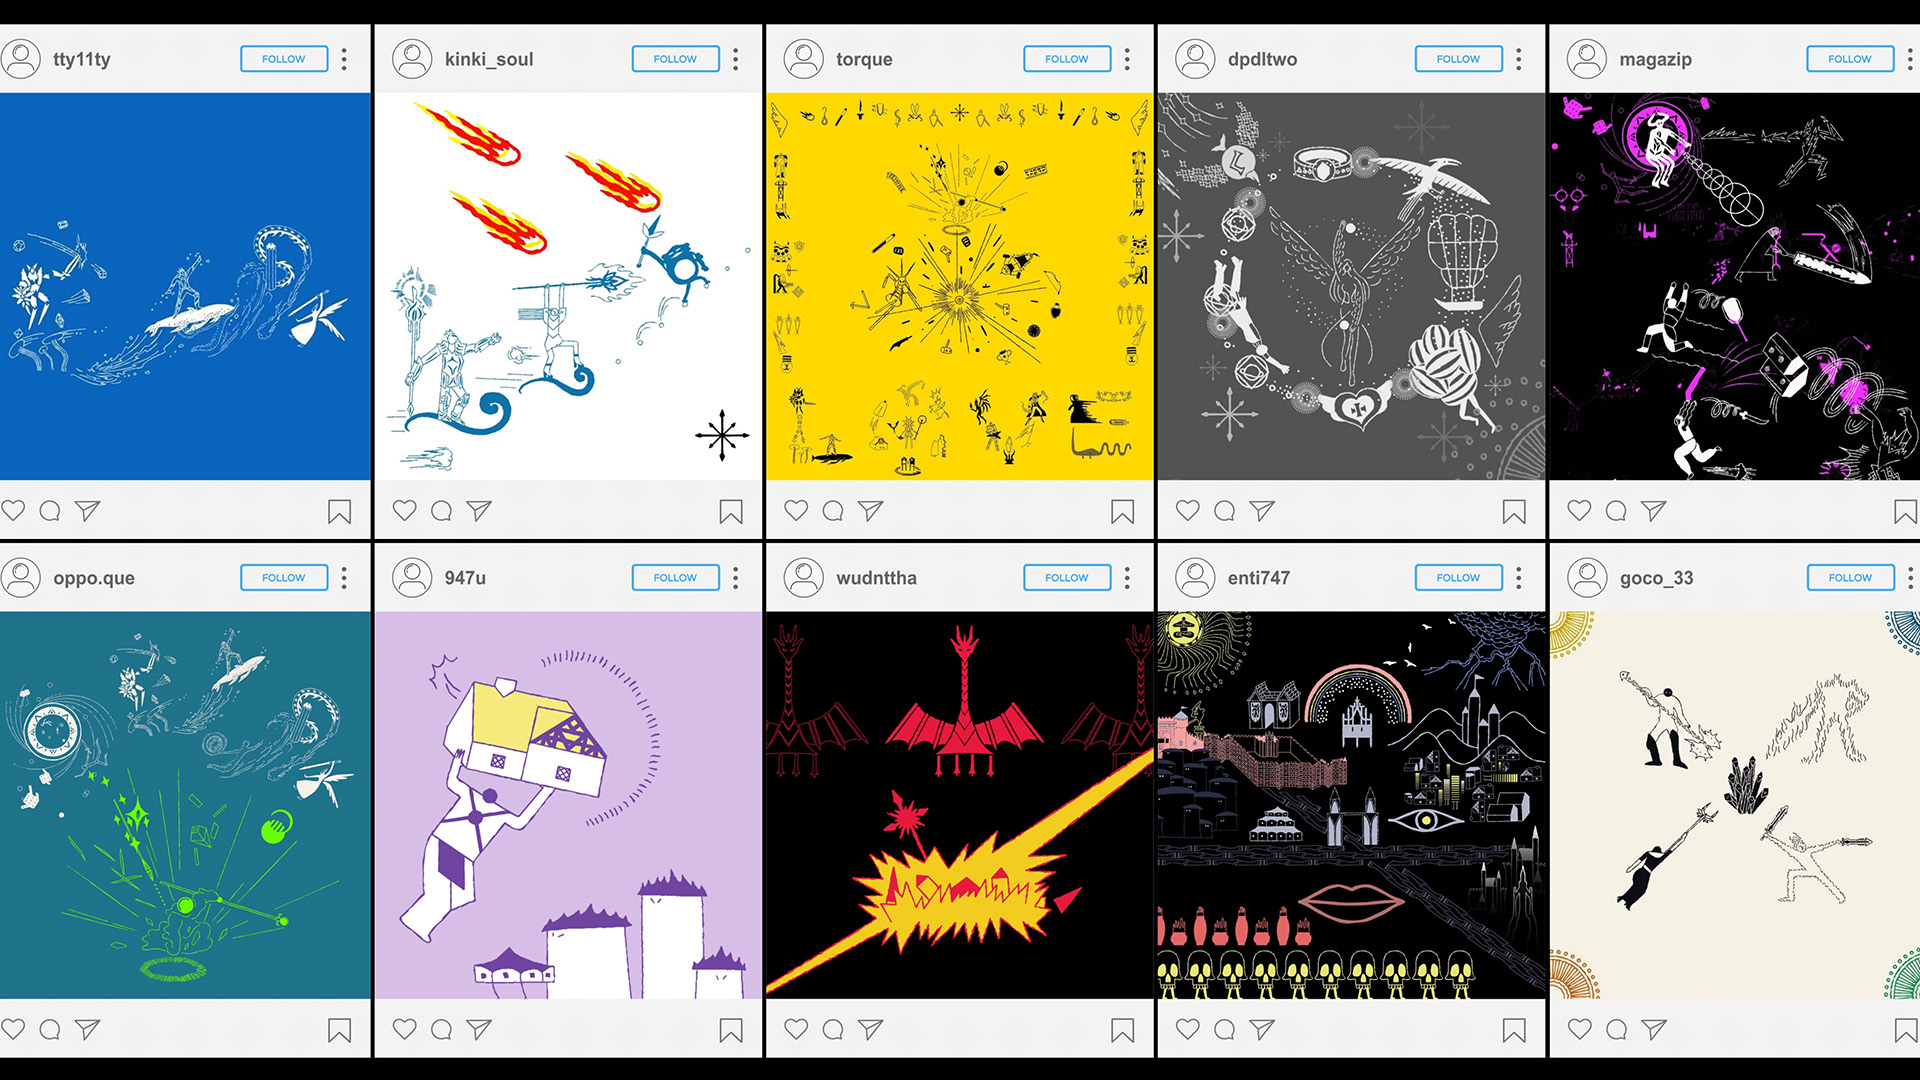Open the dpdltwo username link

point(1262,59)
